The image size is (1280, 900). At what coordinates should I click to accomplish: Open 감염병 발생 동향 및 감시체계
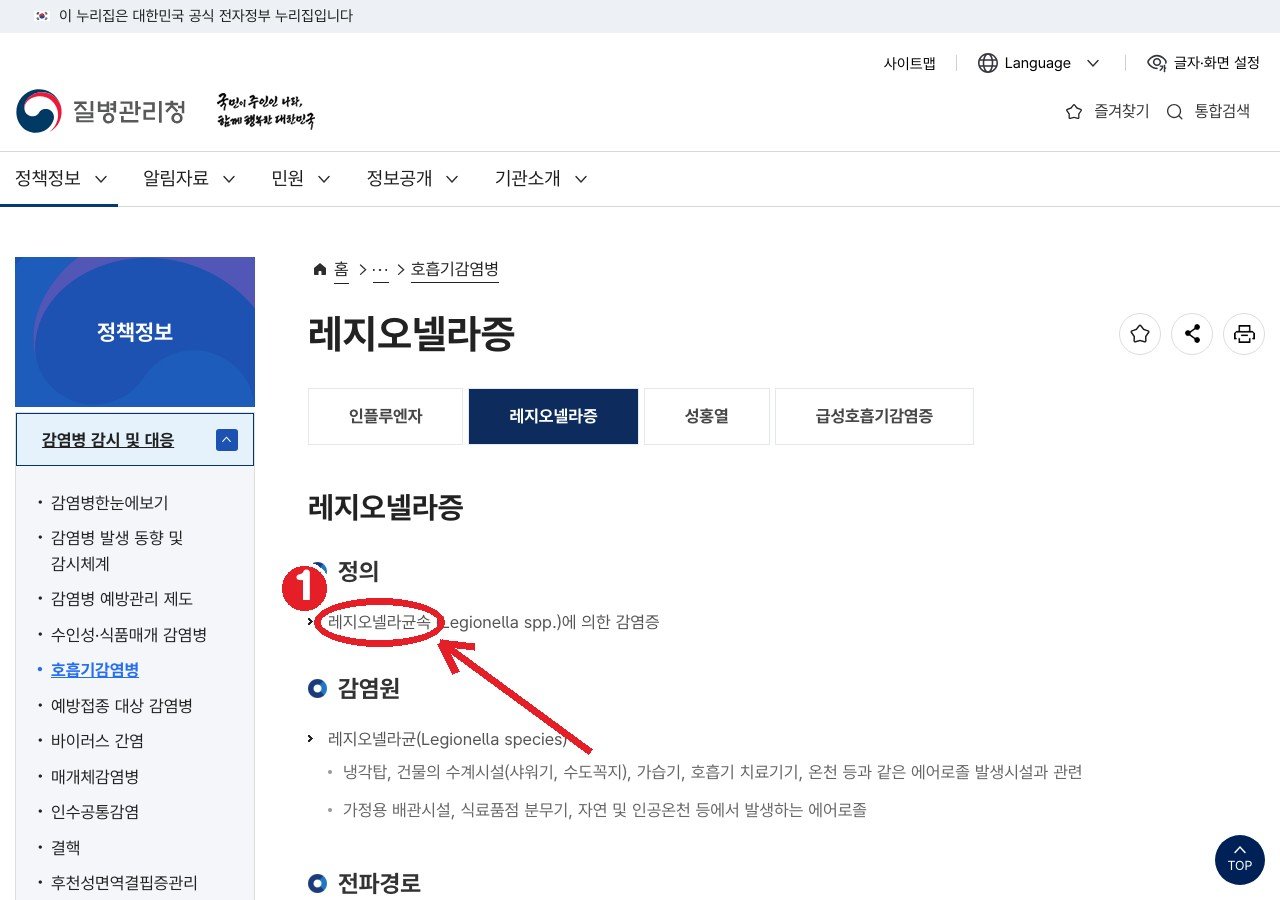tap(117, 551)
